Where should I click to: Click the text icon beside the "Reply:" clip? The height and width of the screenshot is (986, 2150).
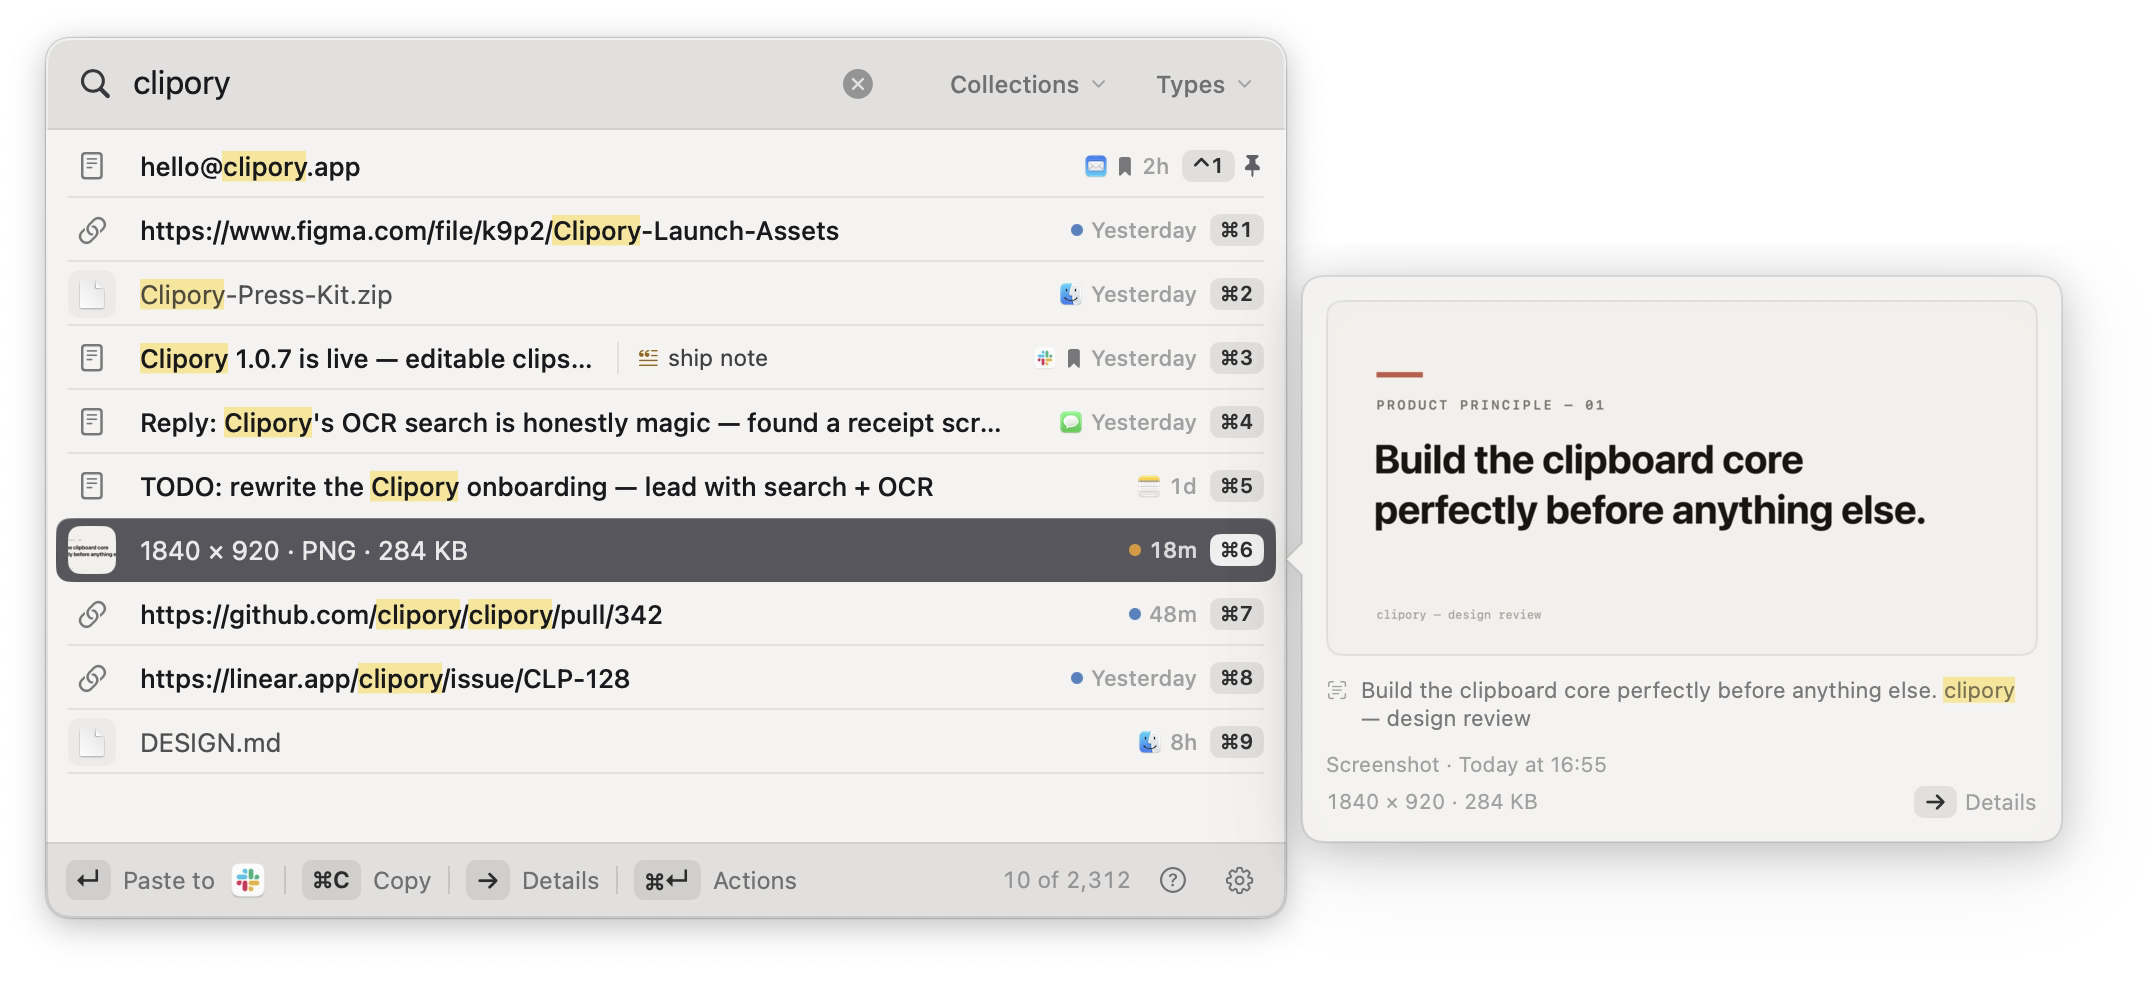(x=92, y=422)
